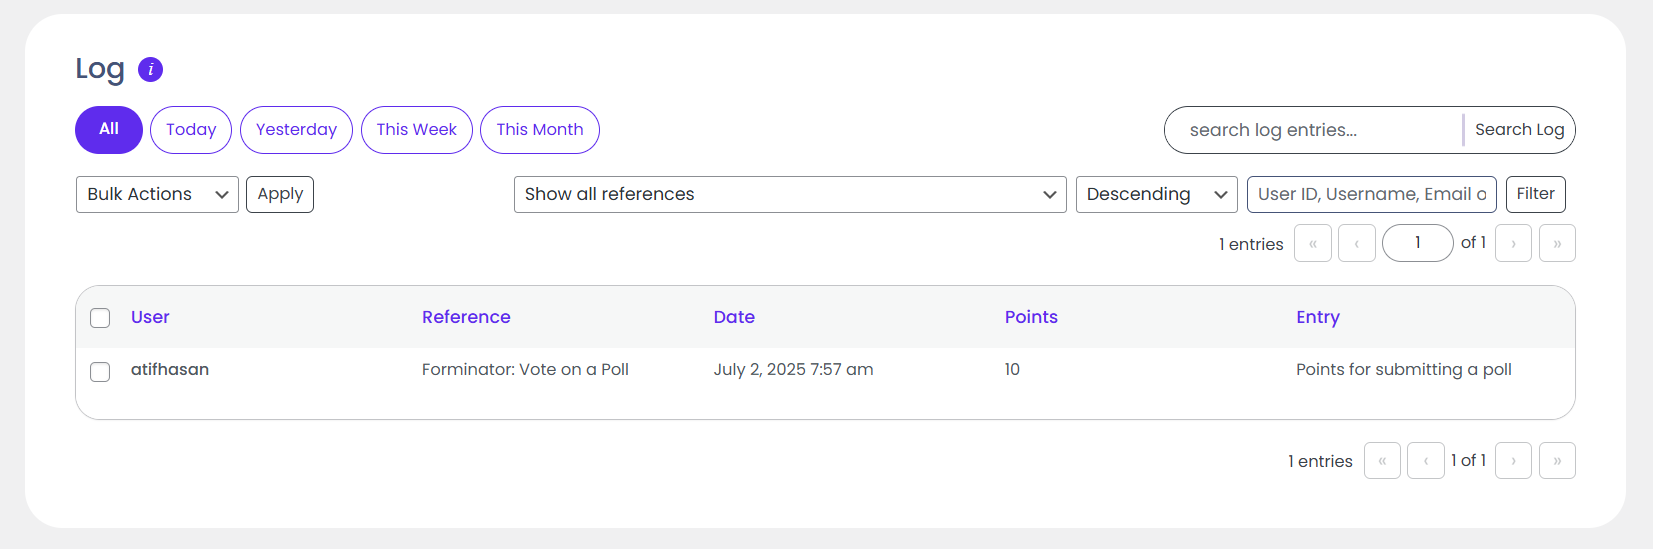Switch to the This Week filter

click(416, 130)
